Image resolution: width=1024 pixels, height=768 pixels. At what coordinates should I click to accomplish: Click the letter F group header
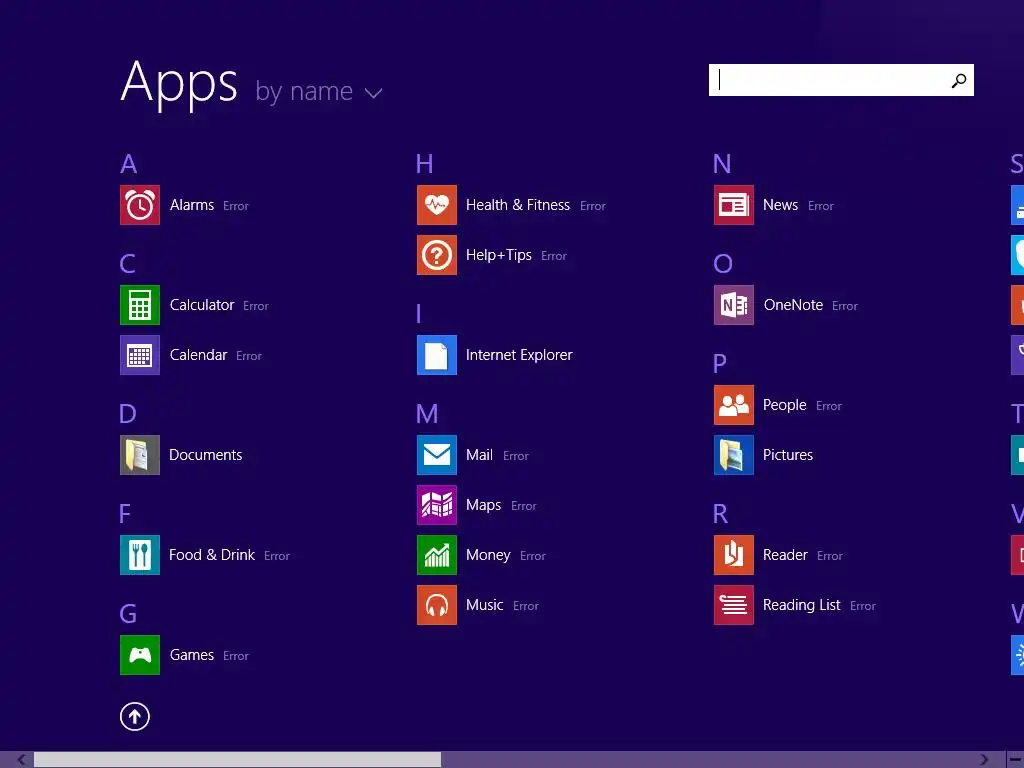pos(125,514)
